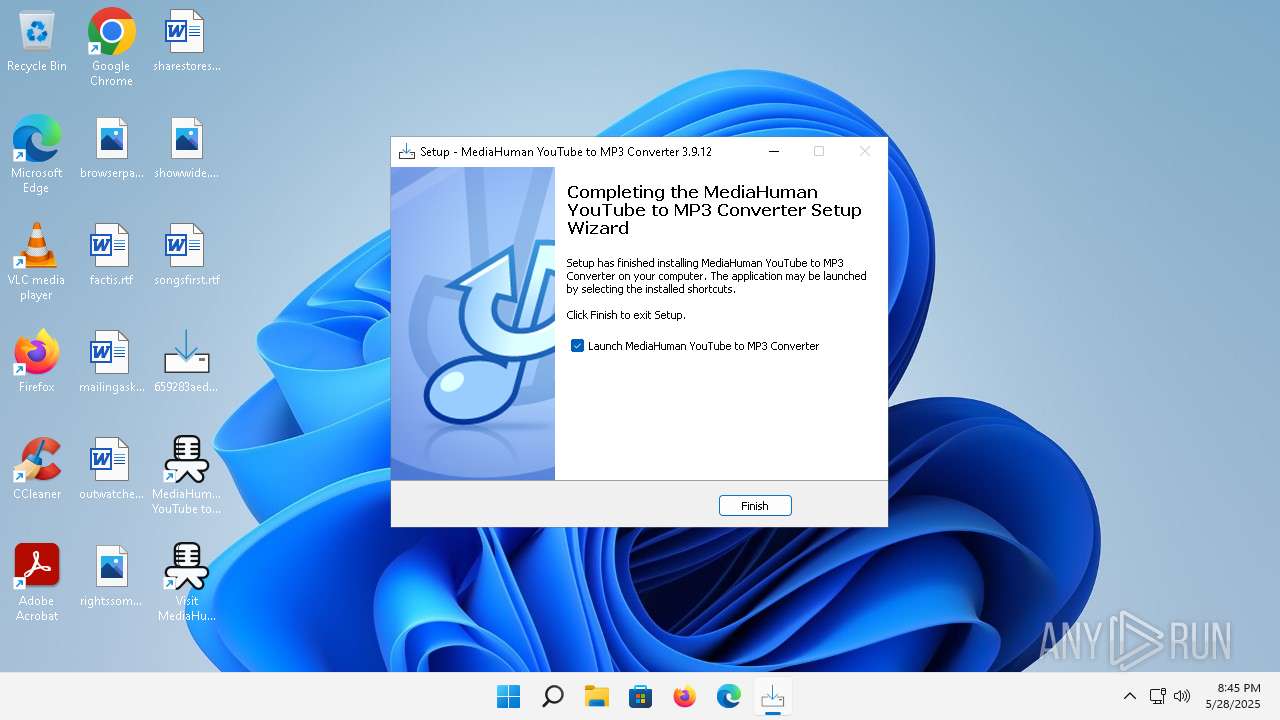Select the rightssom image file icon
The height and width of the screenshot is (720, 1280).
click(x=111, y=576)
